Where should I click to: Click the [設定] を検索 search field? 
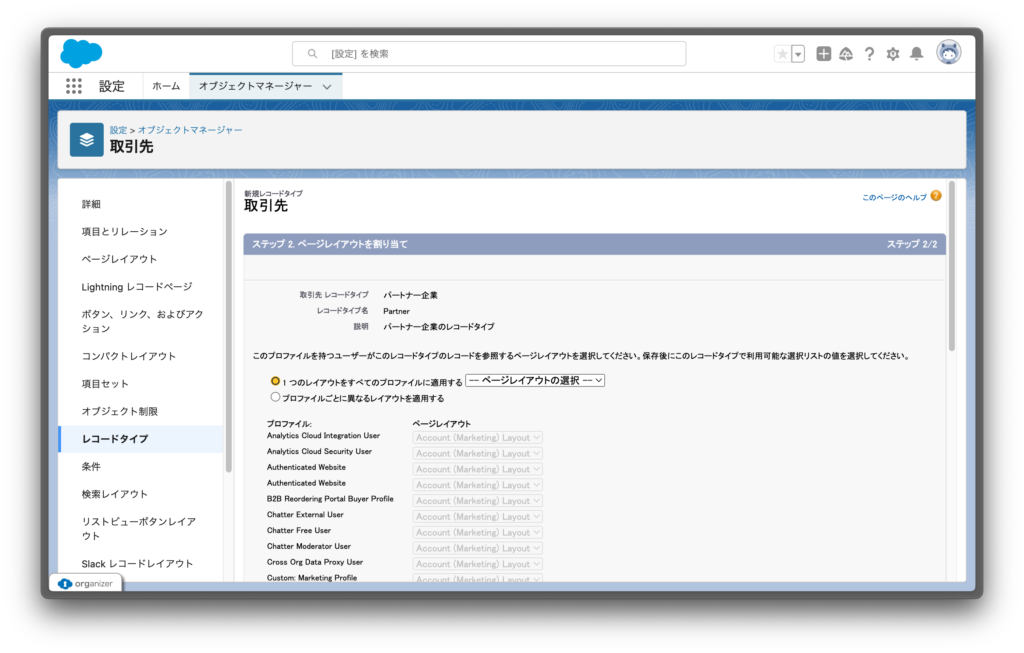(489, 54)
